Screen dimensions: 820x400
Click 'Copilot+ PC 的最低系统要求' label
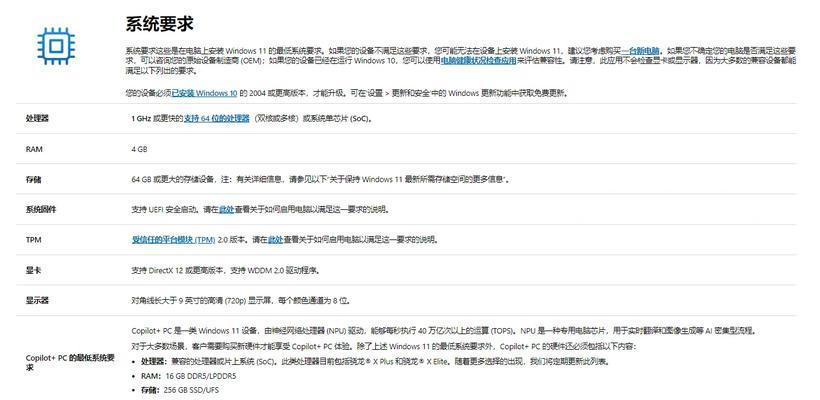coord(70,362)
